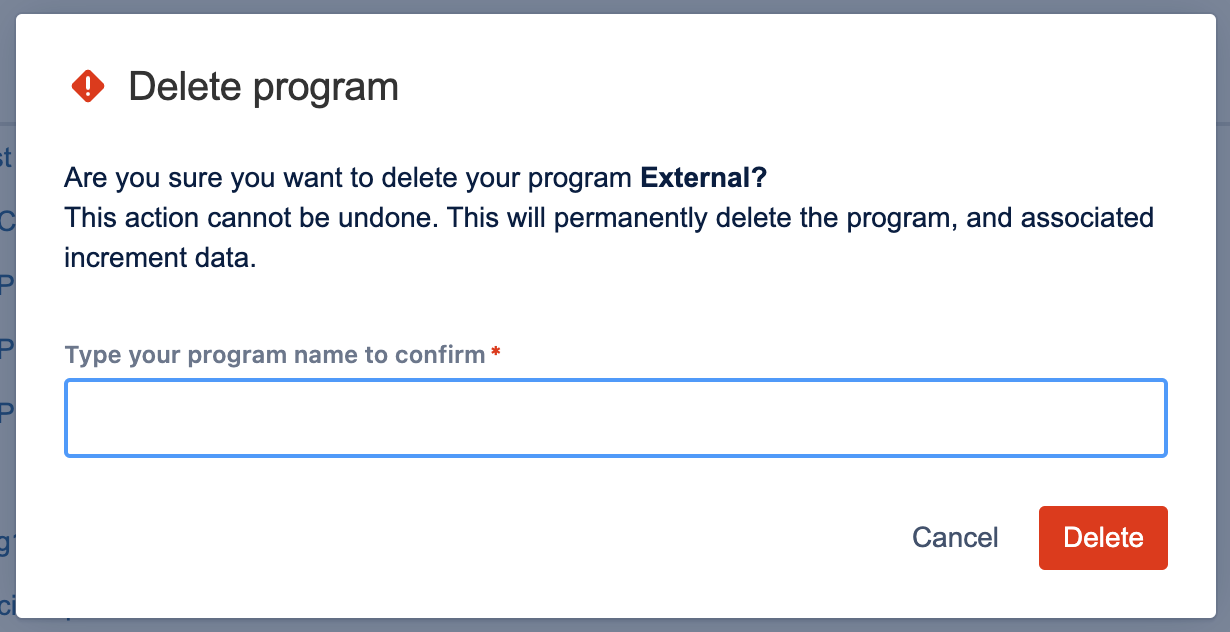The image size is (1230, 632).
Task: Click the "Type your program name" label
Action: pos(274,355)
